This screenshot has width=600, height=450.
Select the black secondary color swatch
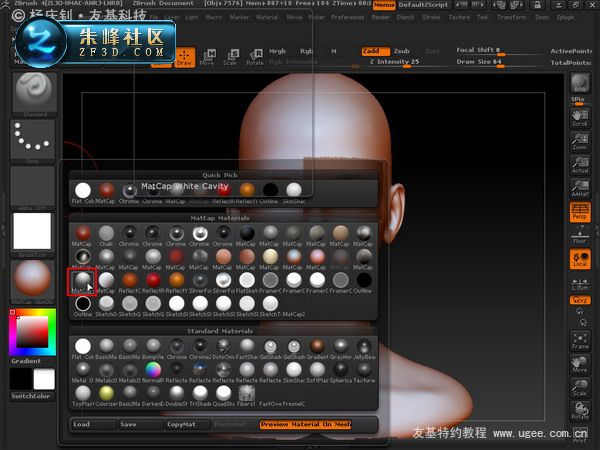20,378
